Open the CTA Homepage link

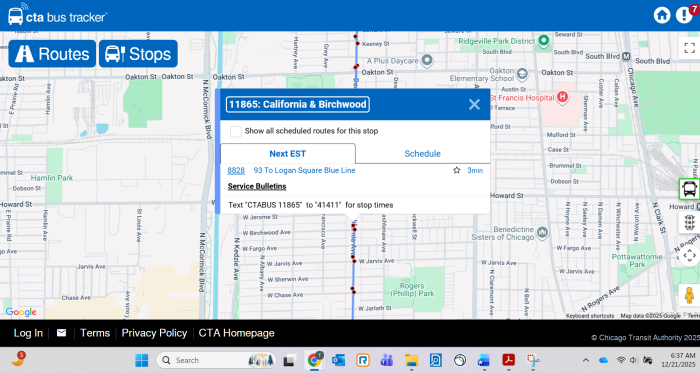[236, 333]
